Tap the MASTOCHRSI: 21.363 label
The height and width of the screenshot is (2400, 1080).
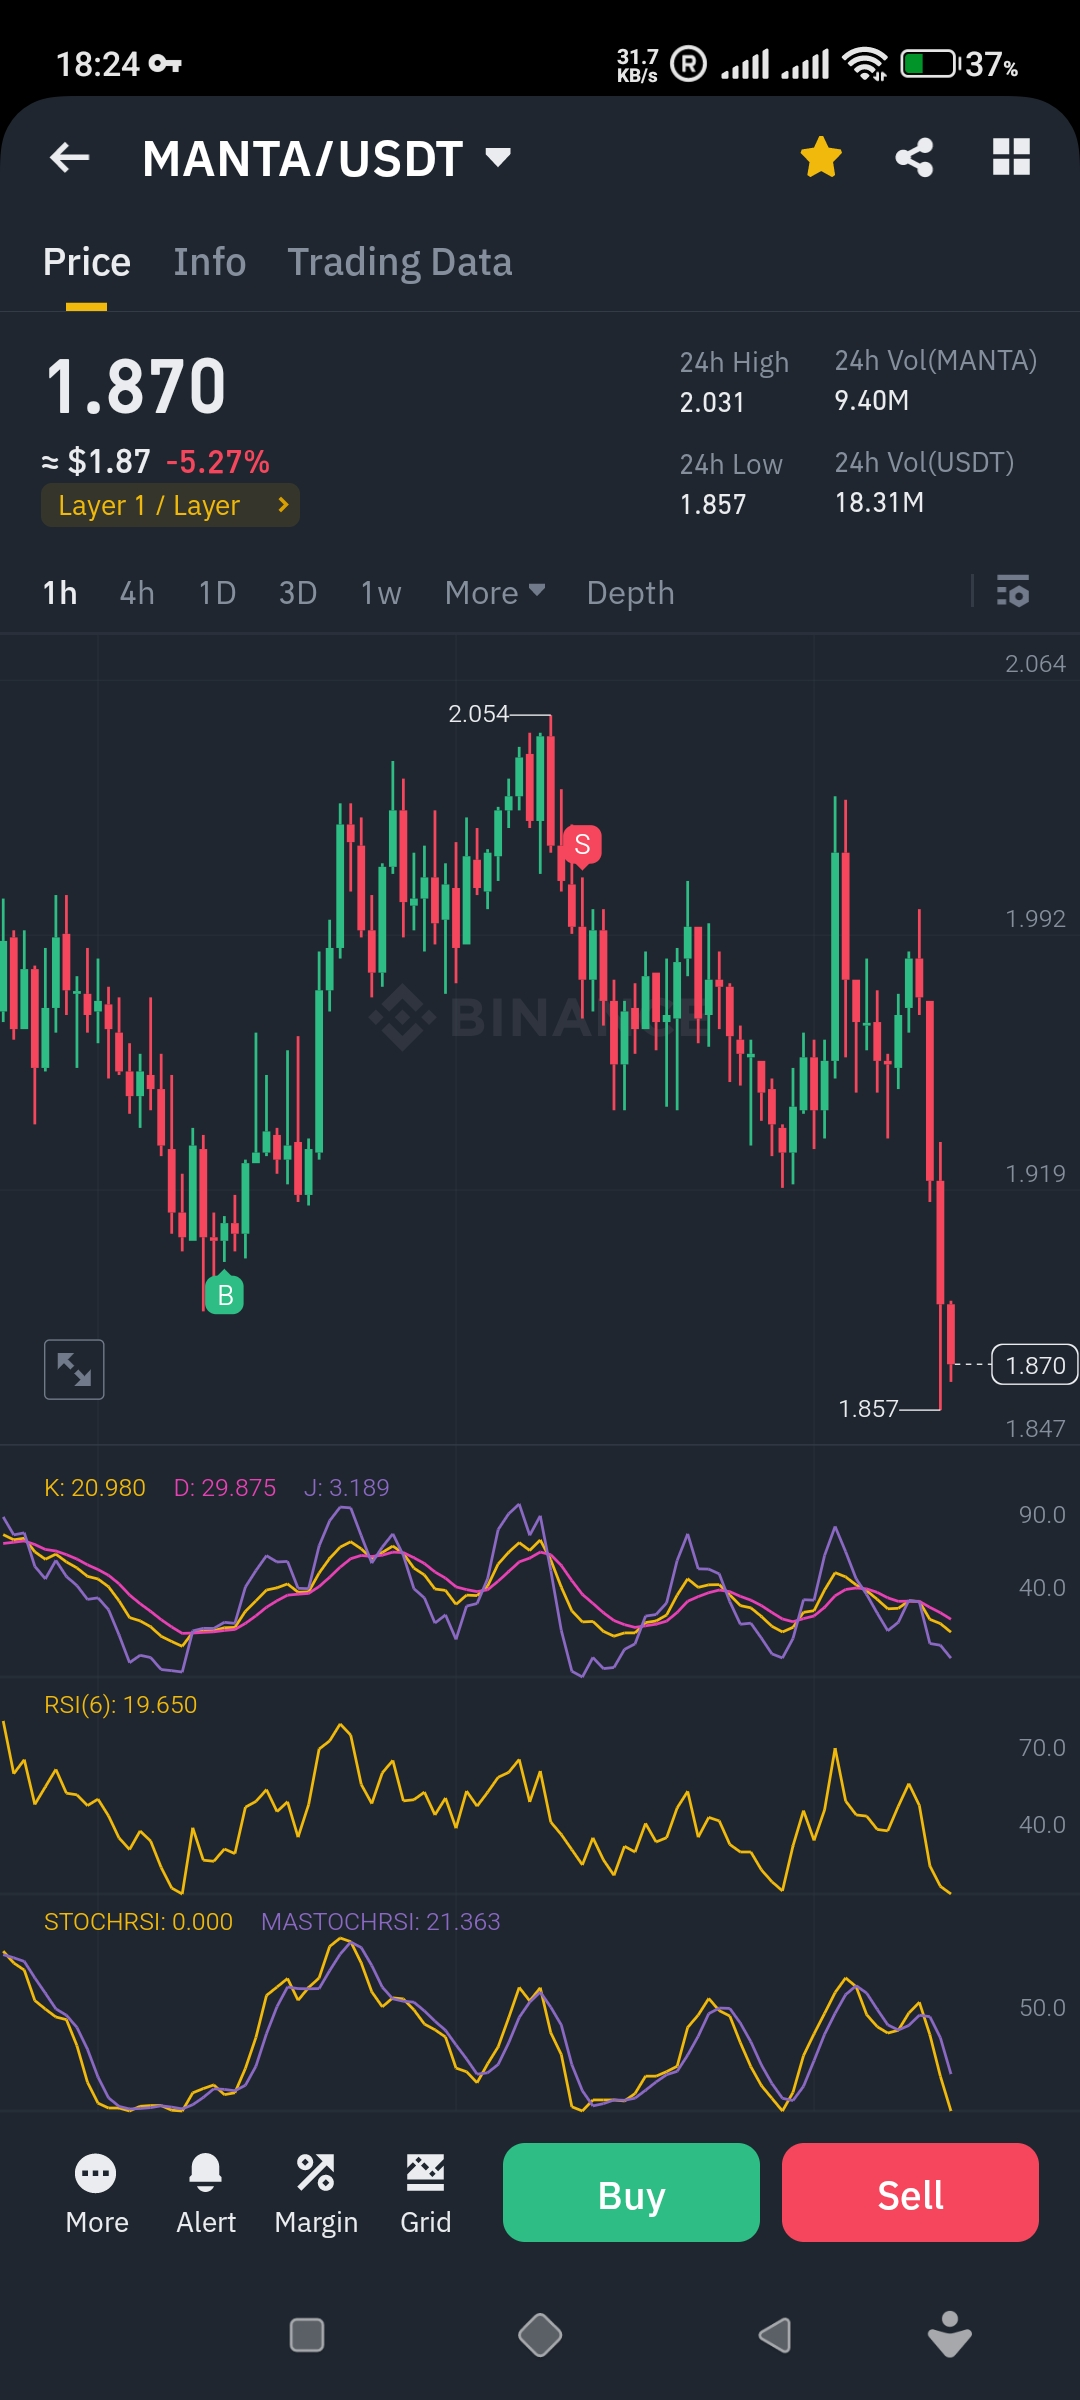[x=380, y=1922]
